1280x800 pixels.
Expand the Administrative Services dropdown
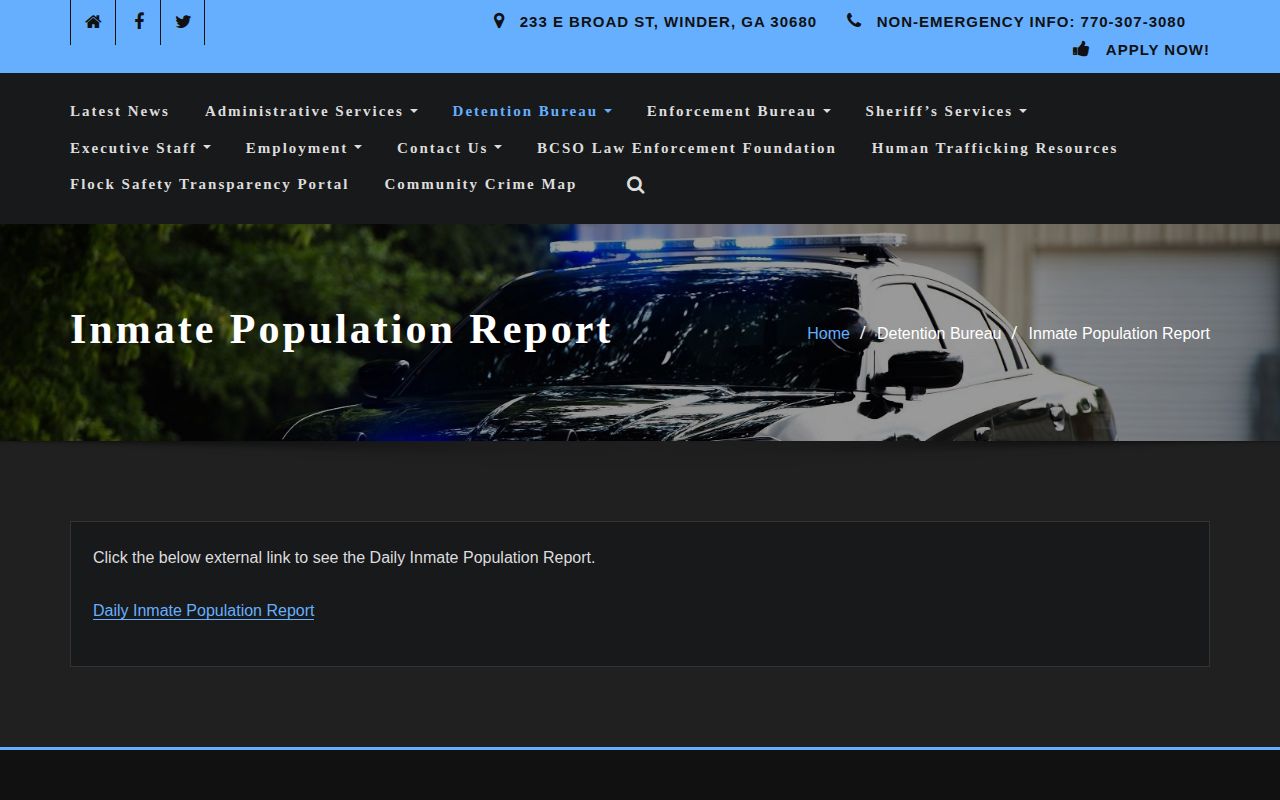(x=311, y=111)
